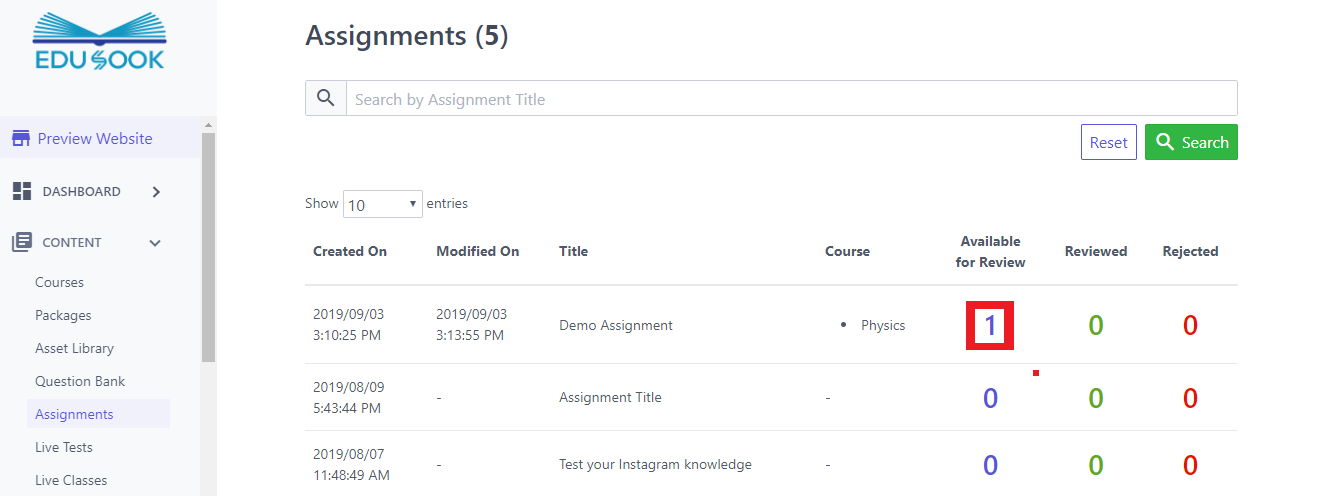Open Demo Assignment available-for-review count
This screenshot has width=1324, height=496.
click(x=990, y=325)
